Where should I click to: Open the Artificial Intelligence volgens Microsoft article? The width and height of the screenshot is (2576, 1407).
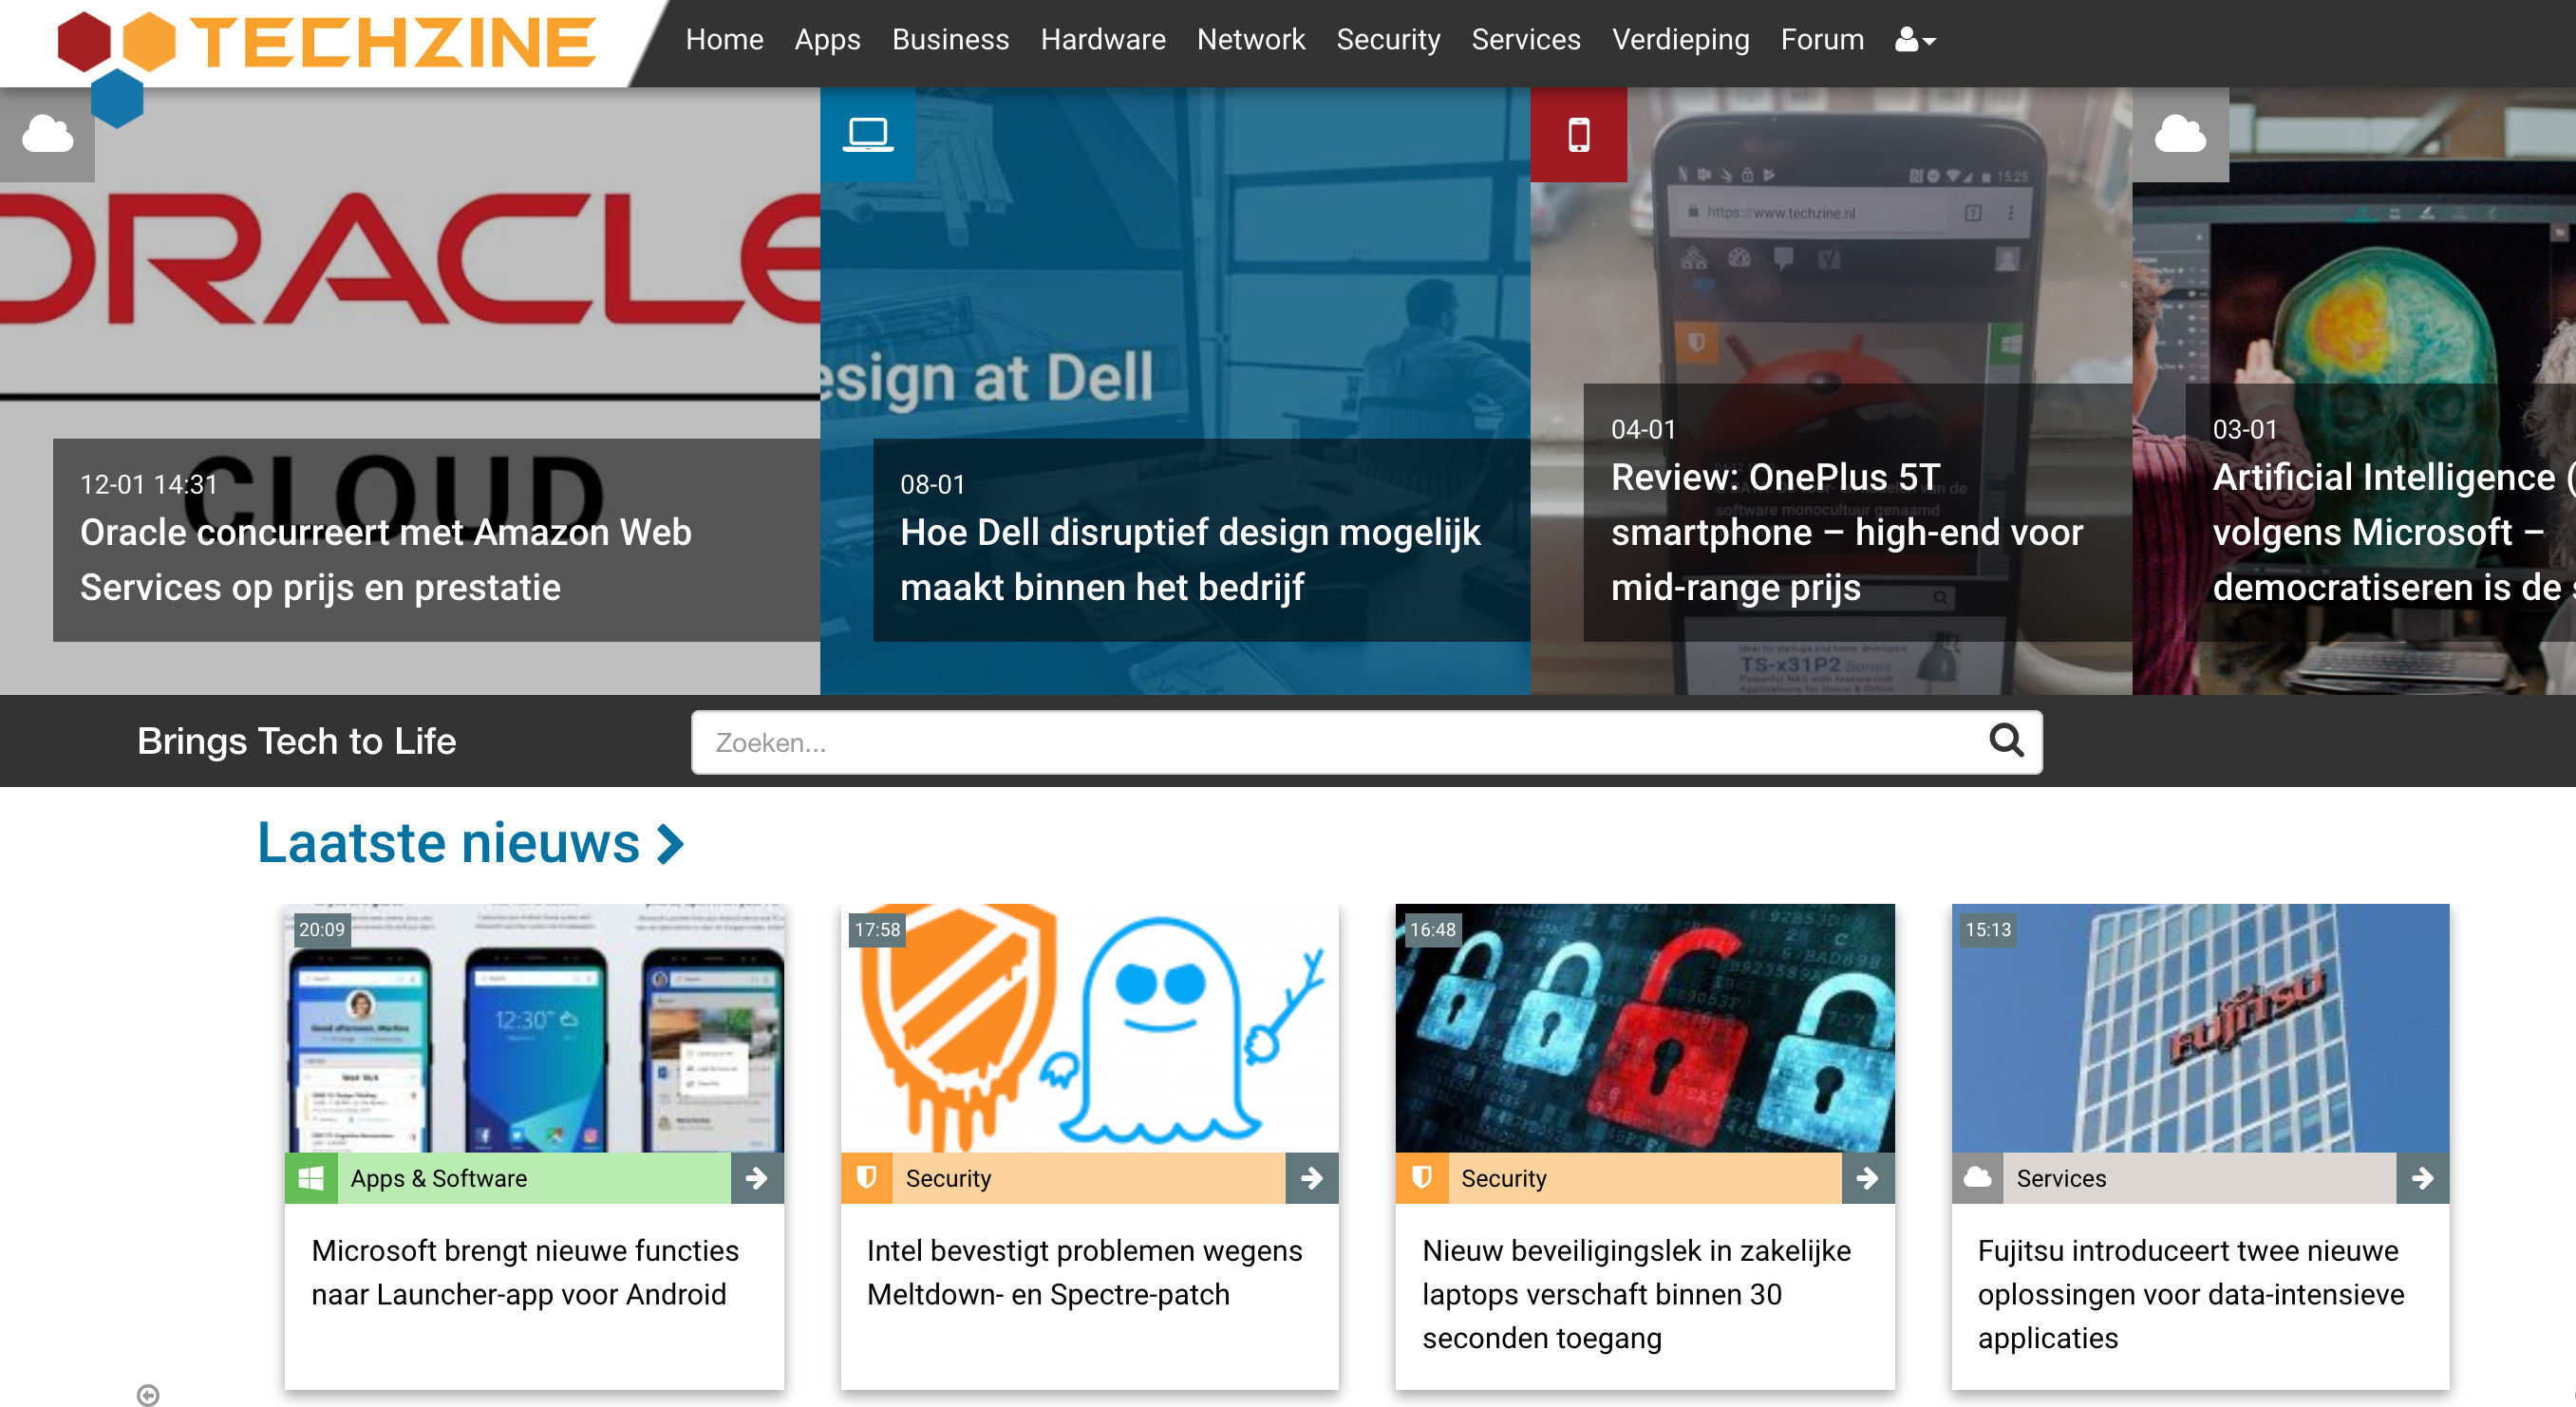pyautogui.click(x=2393, y=532)
